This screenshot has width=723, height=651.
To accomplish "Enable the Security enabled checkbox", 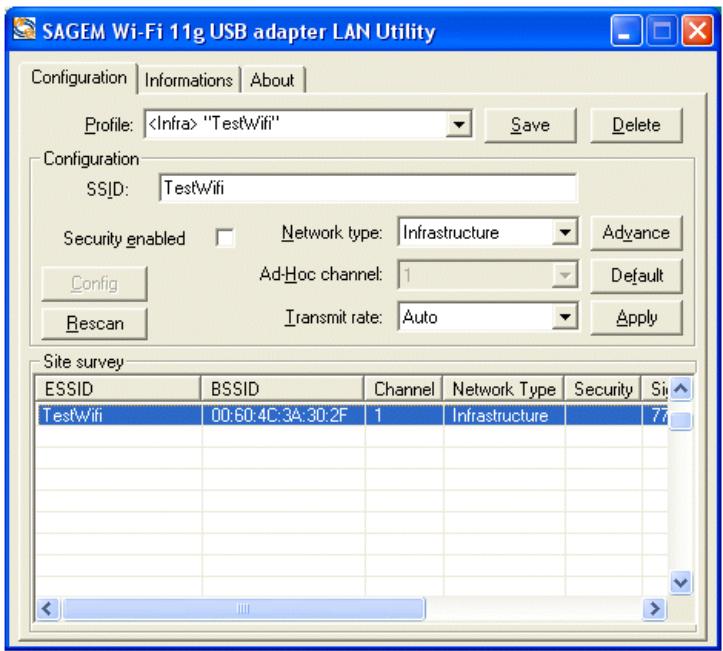I will pos(225,238).
